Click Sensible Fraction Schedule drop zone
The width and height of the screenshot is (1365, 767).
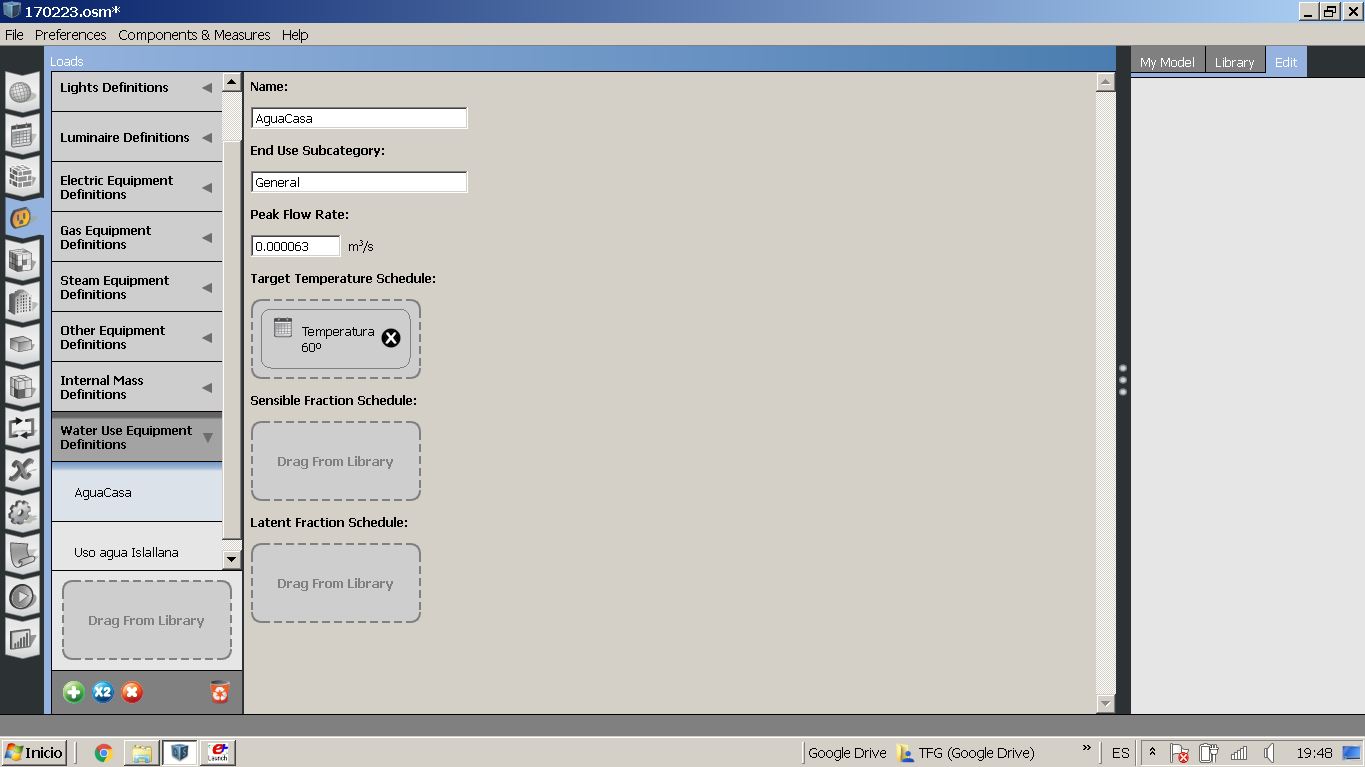pyautogui.click(x=335, y=461)
